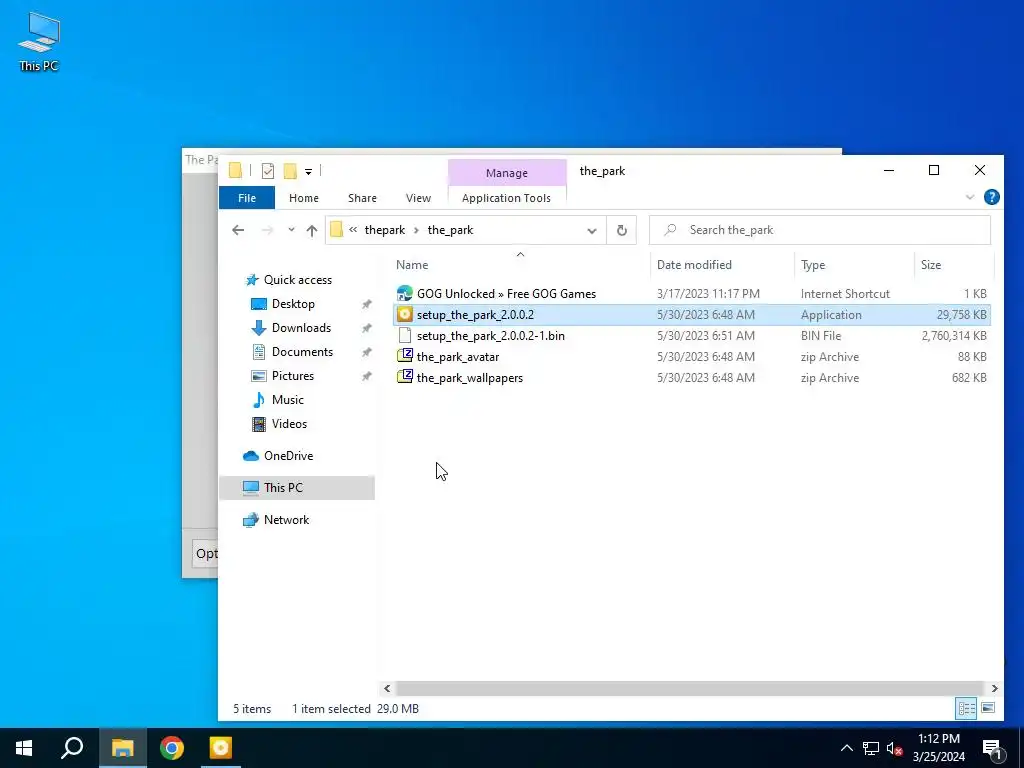The width and height of the screenshot is (1024, 768).
Task: Launch Google Chrome from the taskbar
Action: [172, 748]
